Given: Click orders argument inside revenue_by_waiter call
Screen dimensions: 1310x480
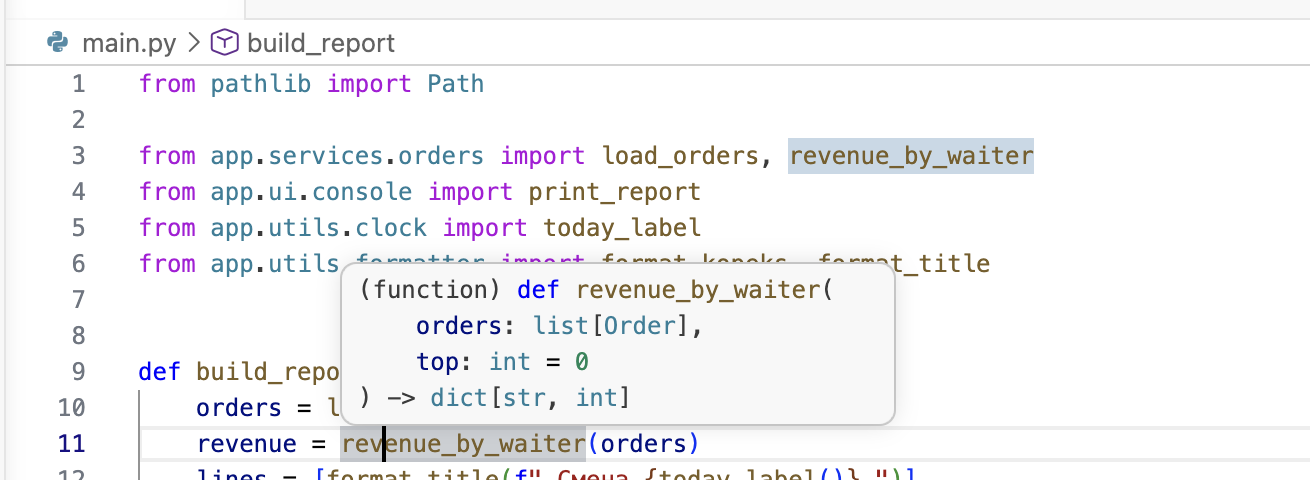Looking at the screenshot, I should pyautogui.click(x=643, y=444).
